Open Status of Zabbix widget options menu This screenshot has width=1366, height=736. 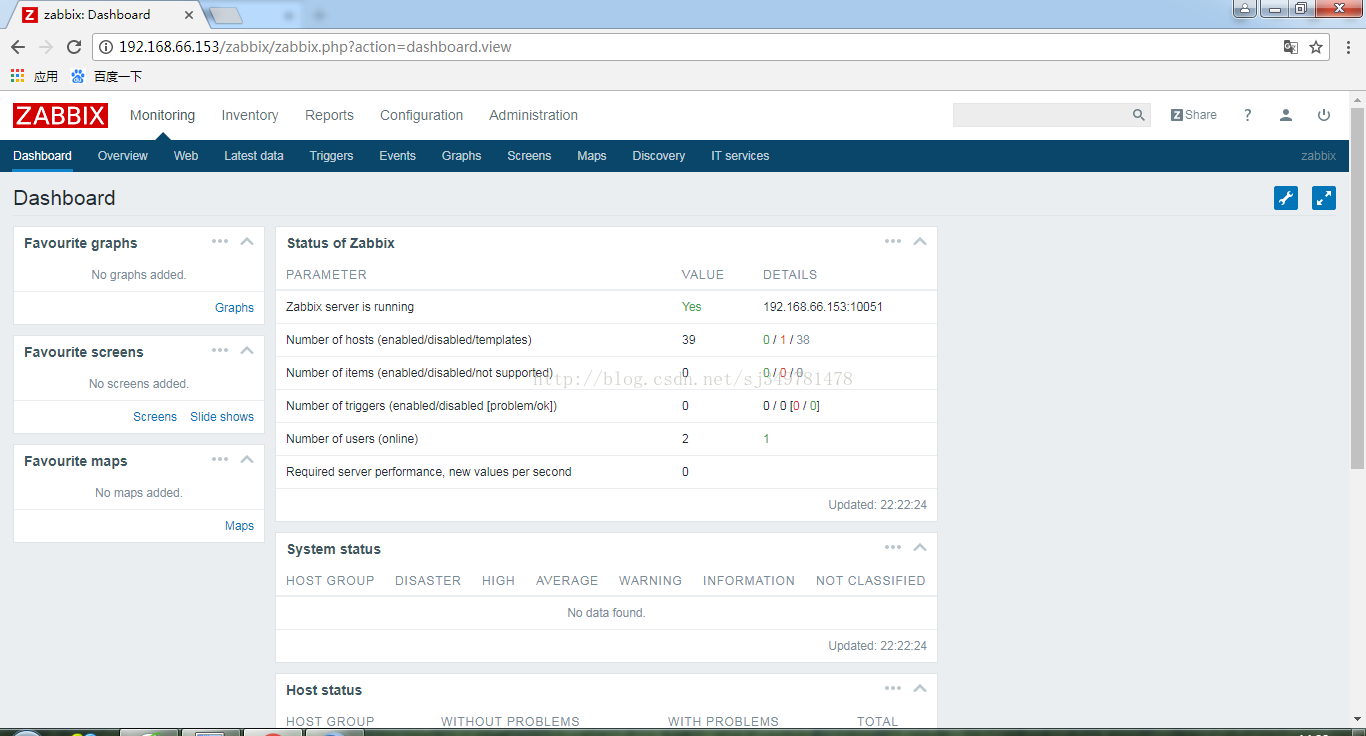(893, 241)
